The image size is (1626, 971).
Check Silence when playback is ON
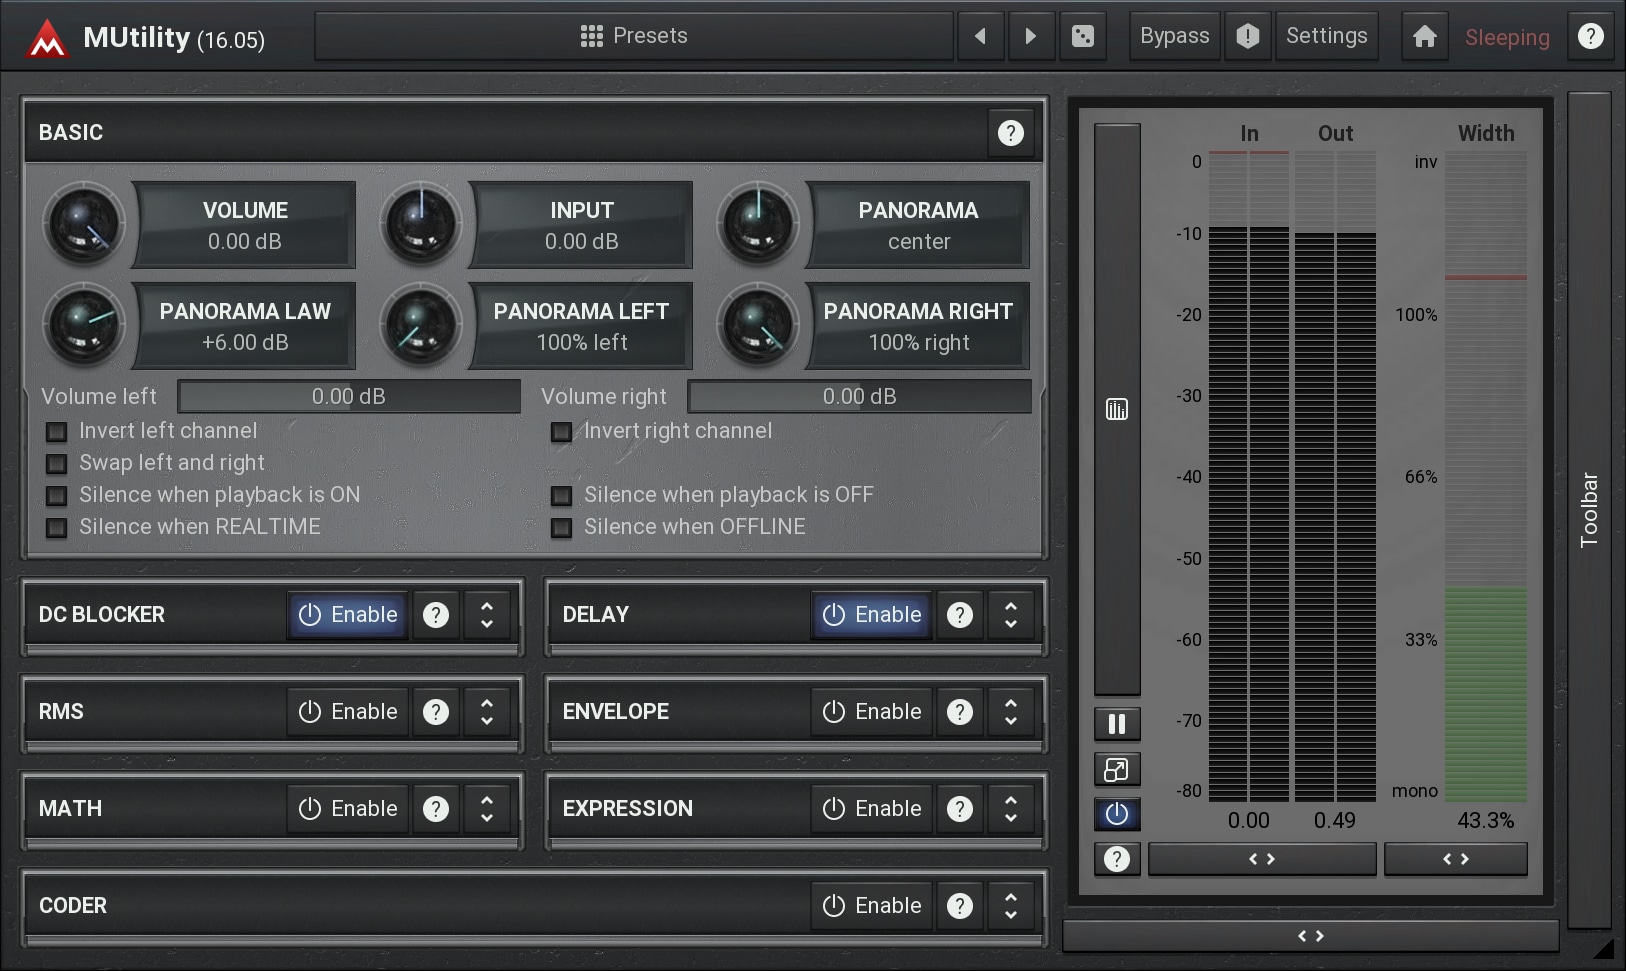tap(57, 496)
